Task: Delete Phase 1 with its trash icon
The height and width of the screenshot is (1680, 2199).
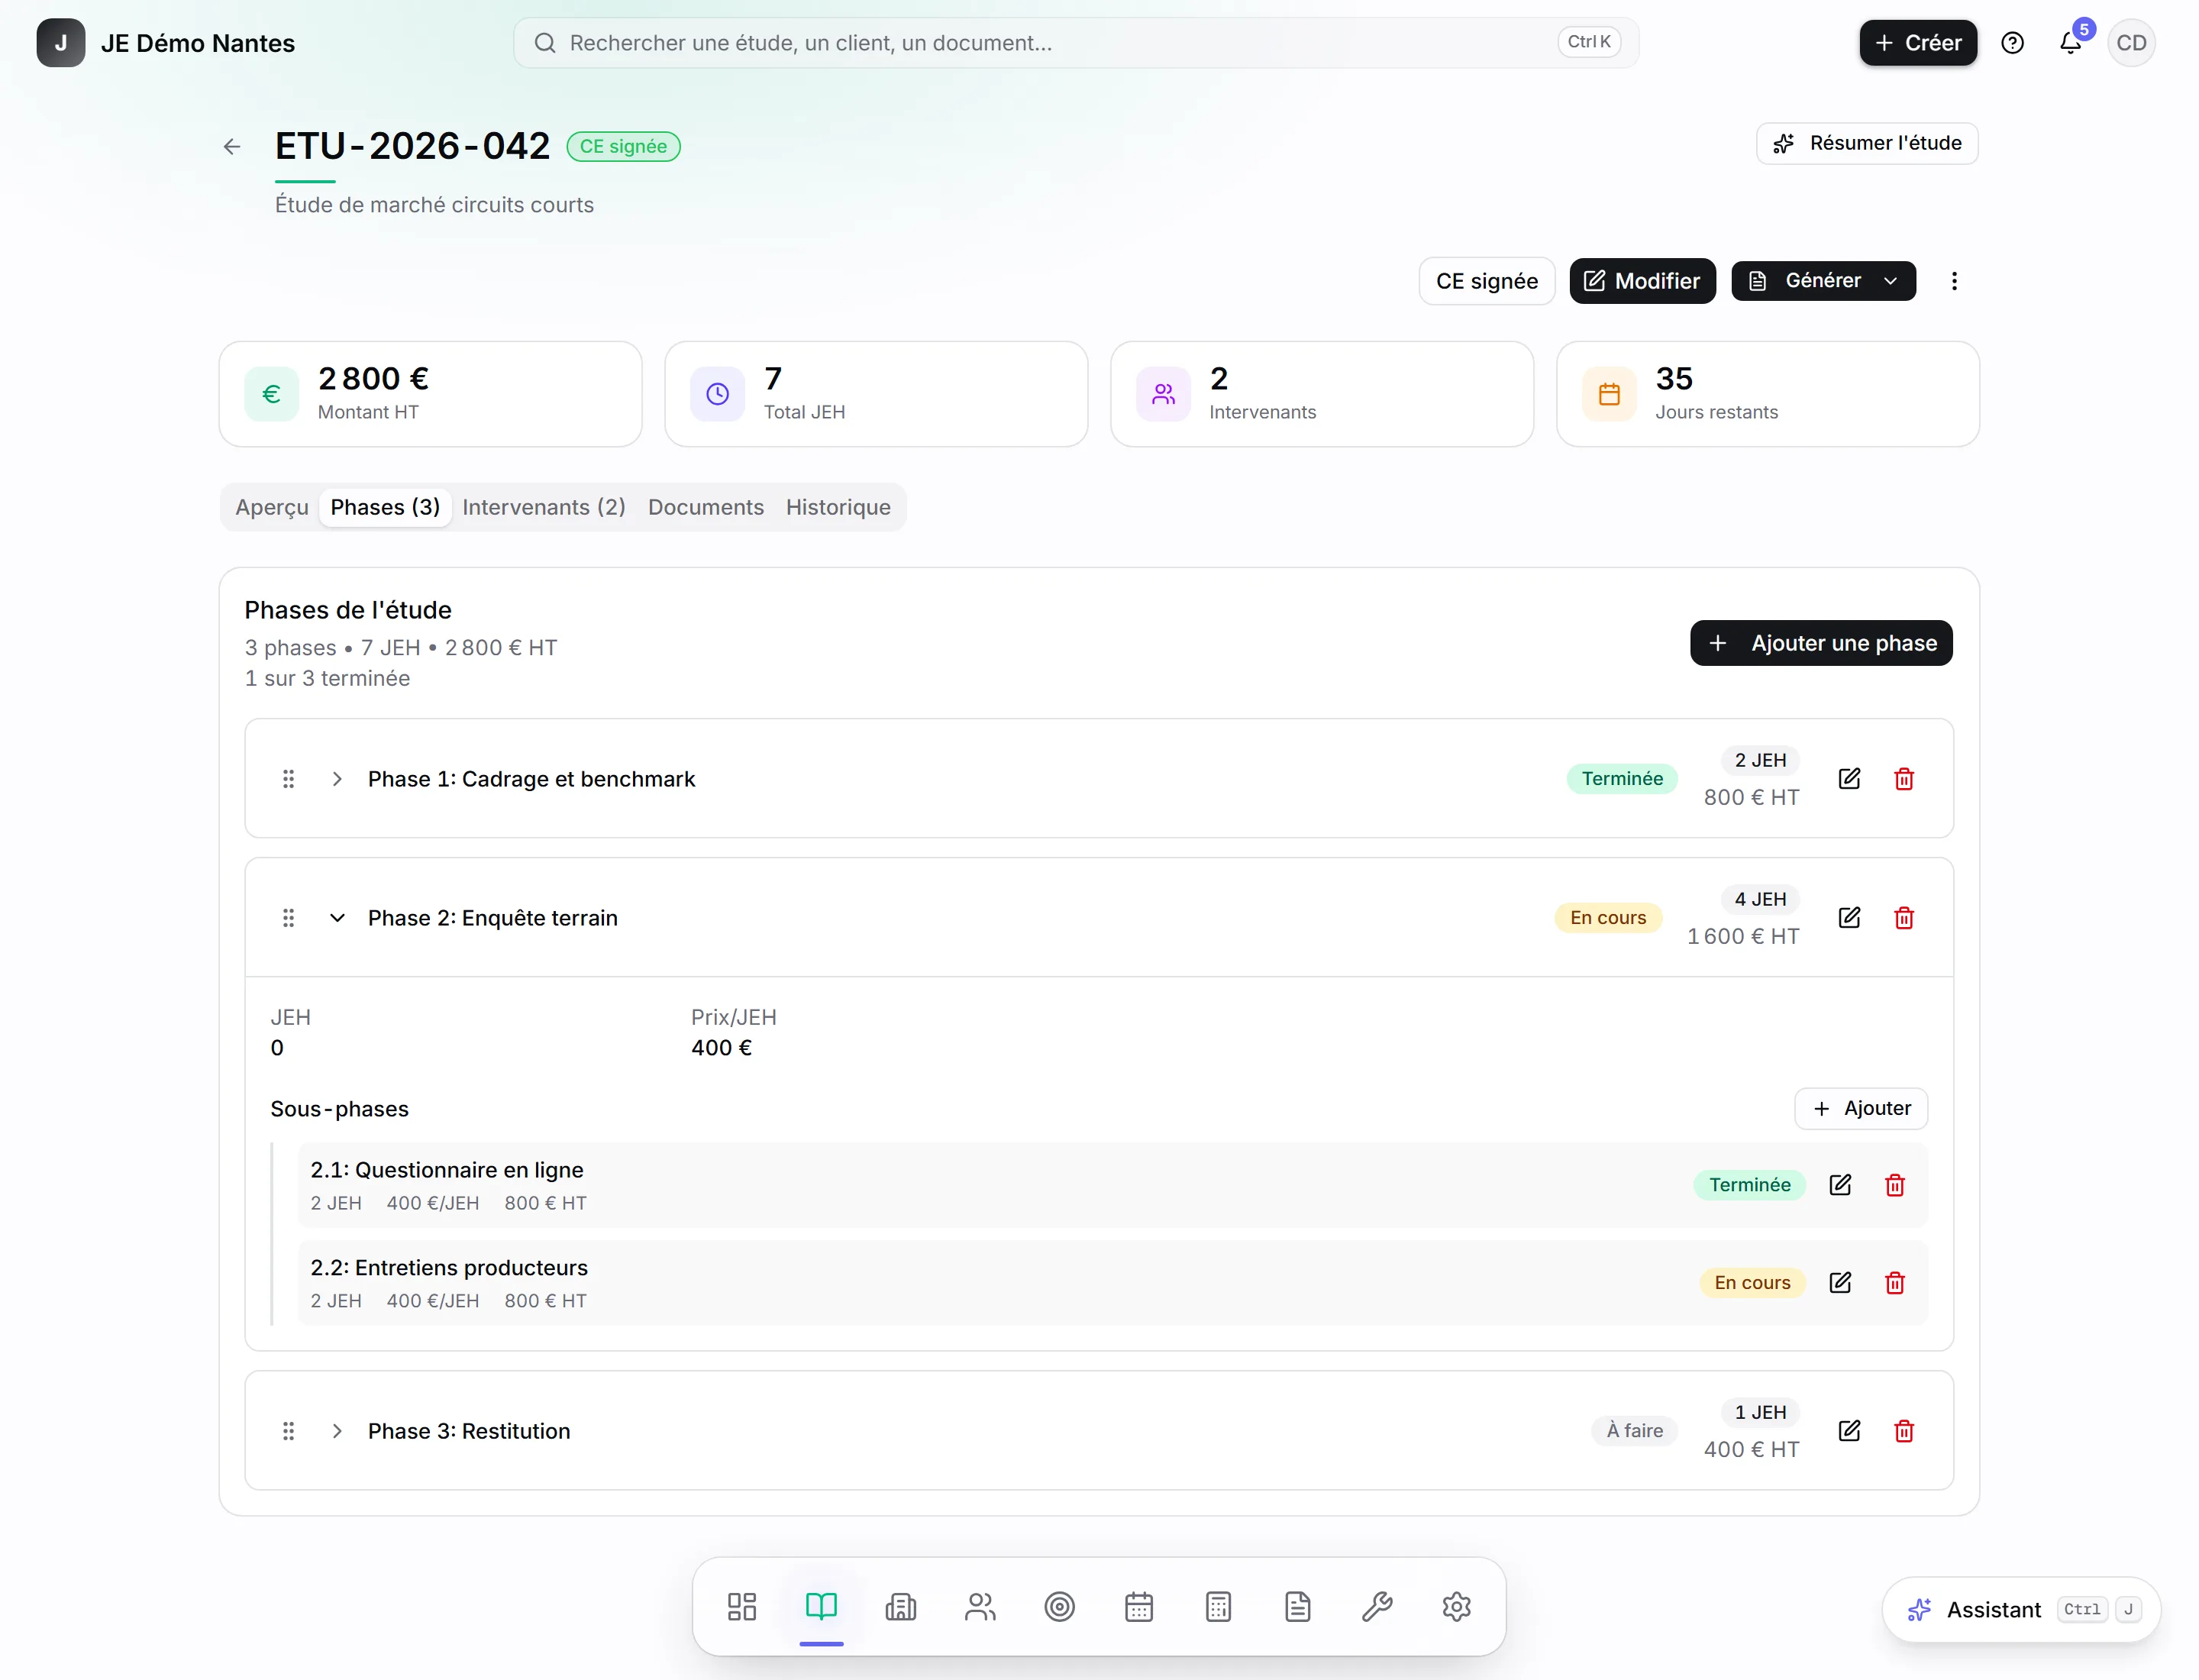Action: tap(1904, 779)
